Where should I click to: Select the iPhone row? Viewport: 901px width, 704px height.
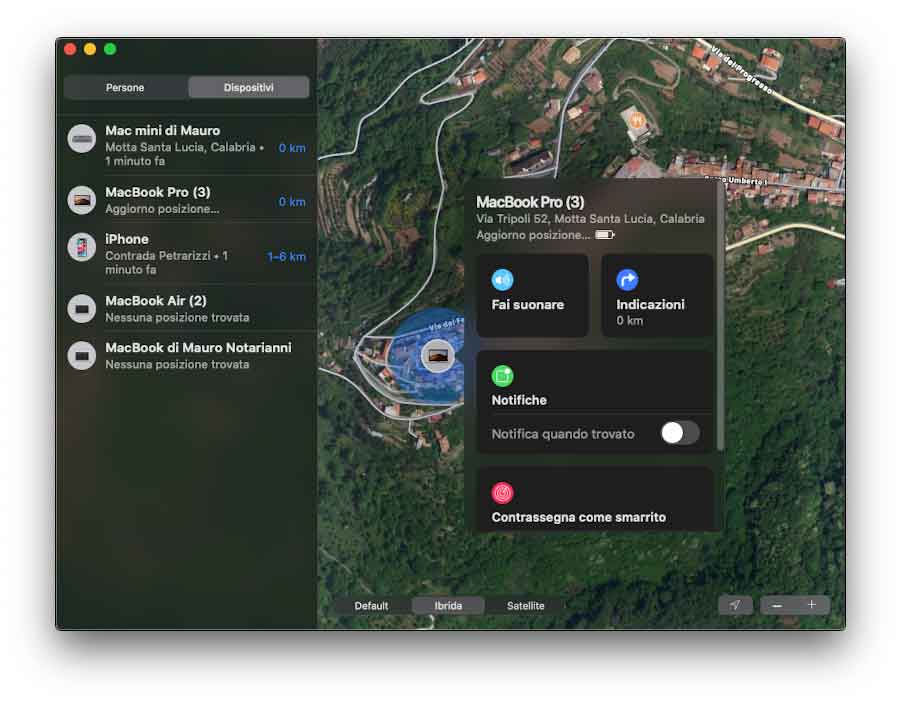click(187, 253)
